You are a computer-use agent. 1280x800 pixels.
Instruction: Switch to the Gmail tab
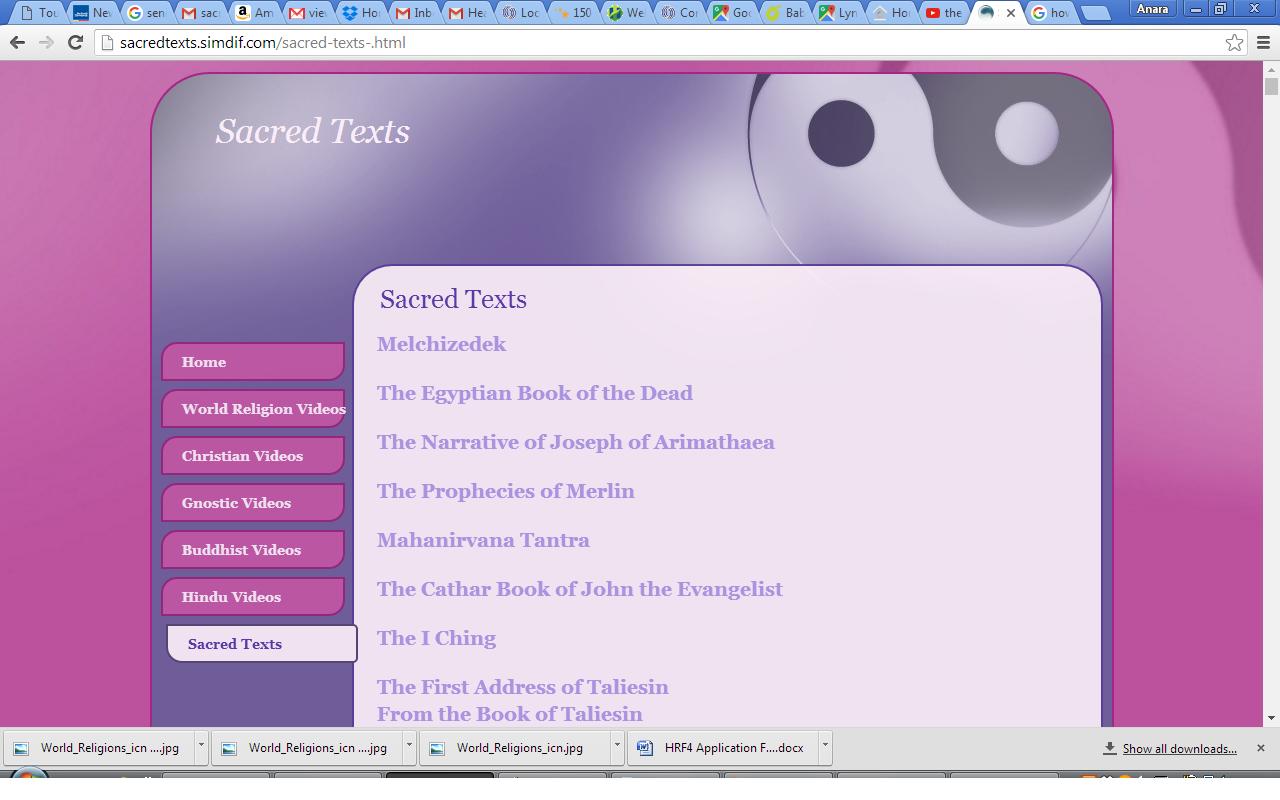(199, 13)
